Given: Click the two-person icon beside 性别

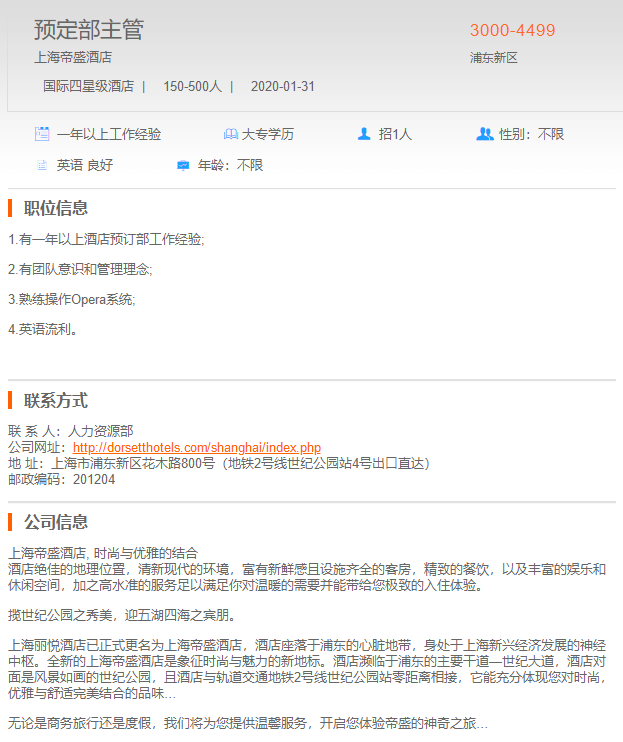Looking at the screenshot, I should (x=485, y=134).
